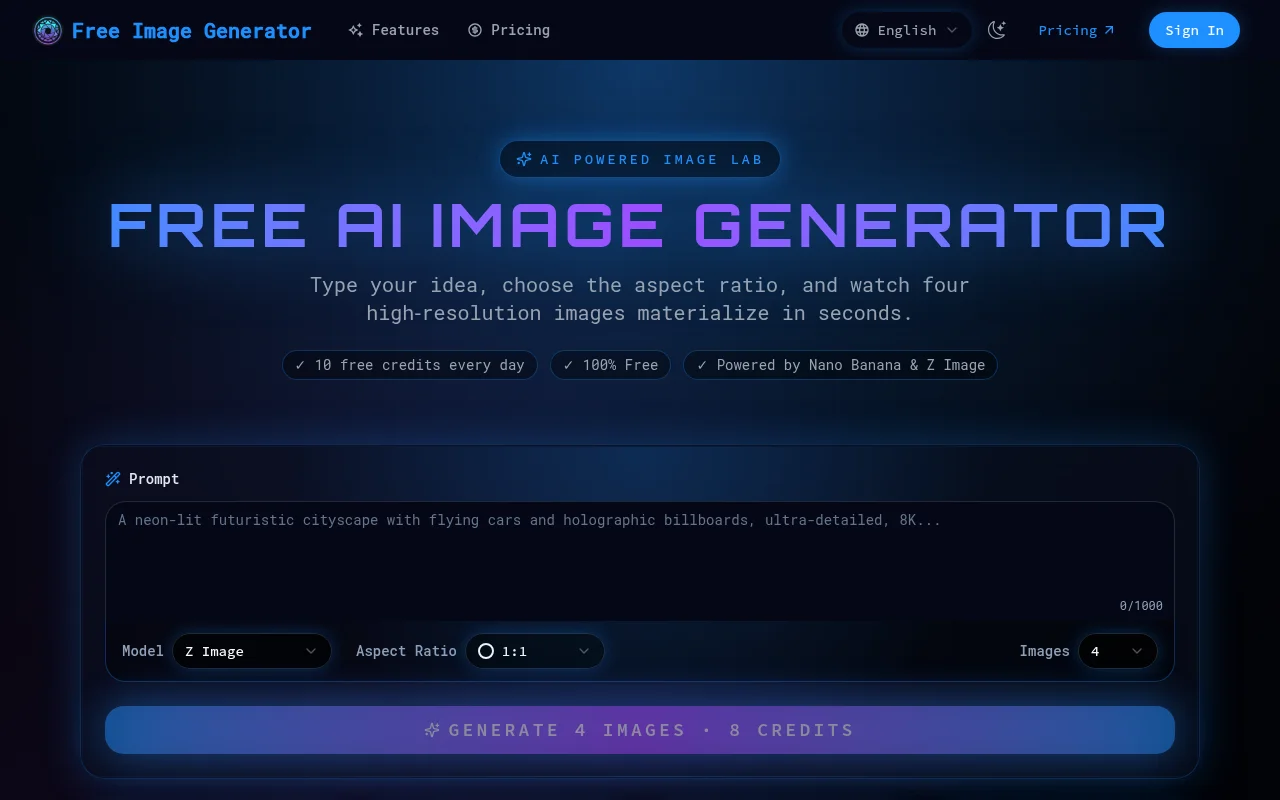Follow the Pricing link near Sign In
Screen dimensions: 1280x800
point(1076,30)
